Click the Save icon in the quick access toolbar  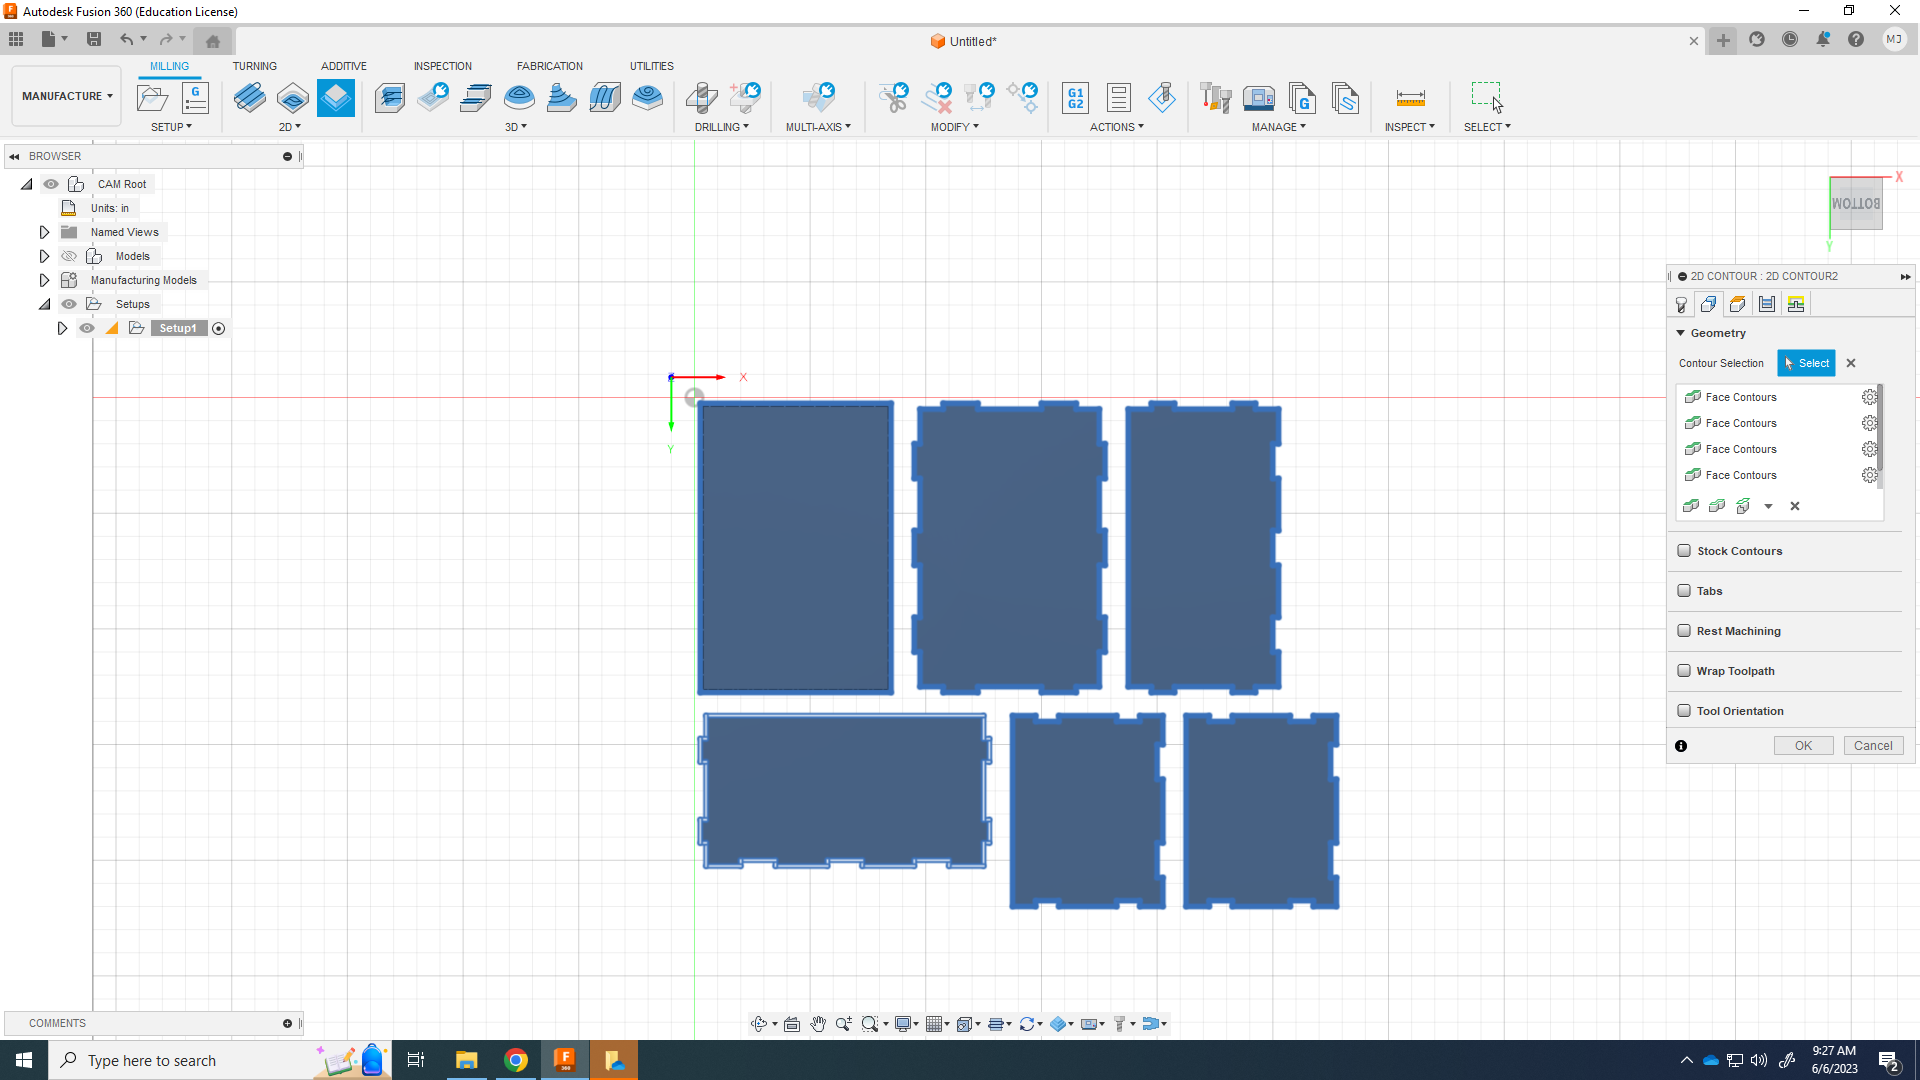pos(94,39)
